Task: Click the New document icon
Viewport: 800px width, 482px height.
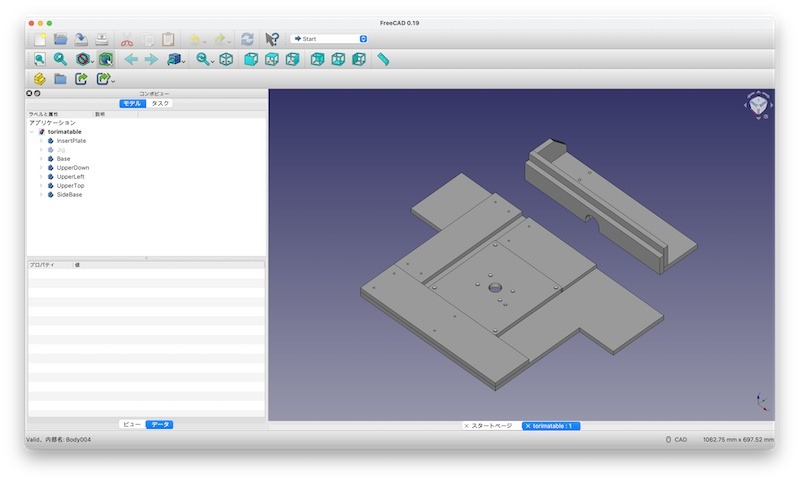Action: (x=39, y=39)
